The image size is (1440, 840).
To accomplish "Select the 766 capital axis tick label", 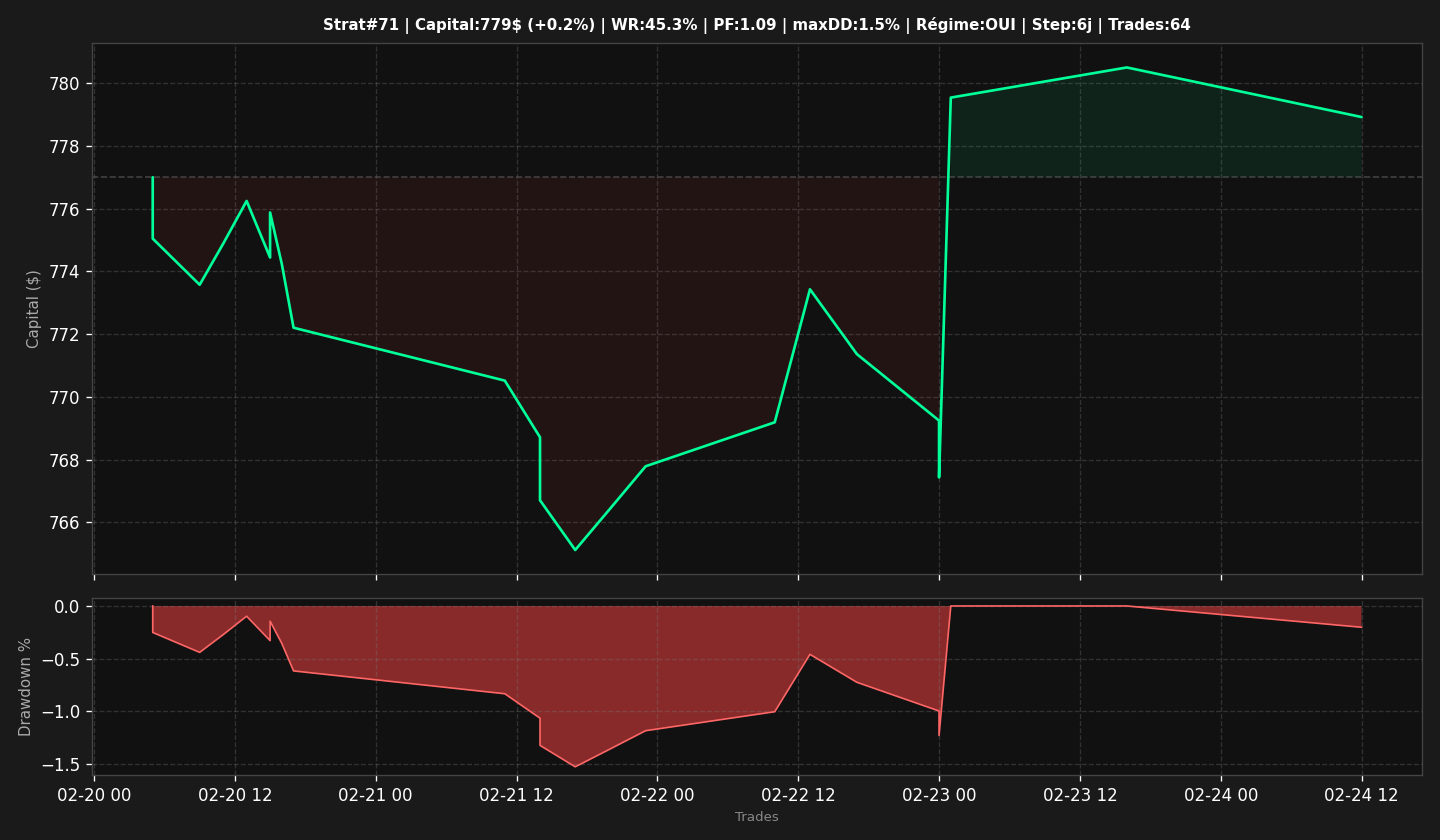I will pos(66,523).
